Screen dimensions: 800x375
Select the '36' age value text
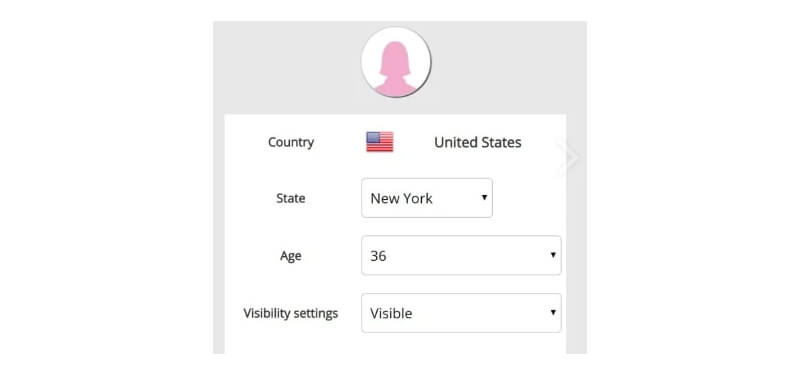[x=378, y=256]
